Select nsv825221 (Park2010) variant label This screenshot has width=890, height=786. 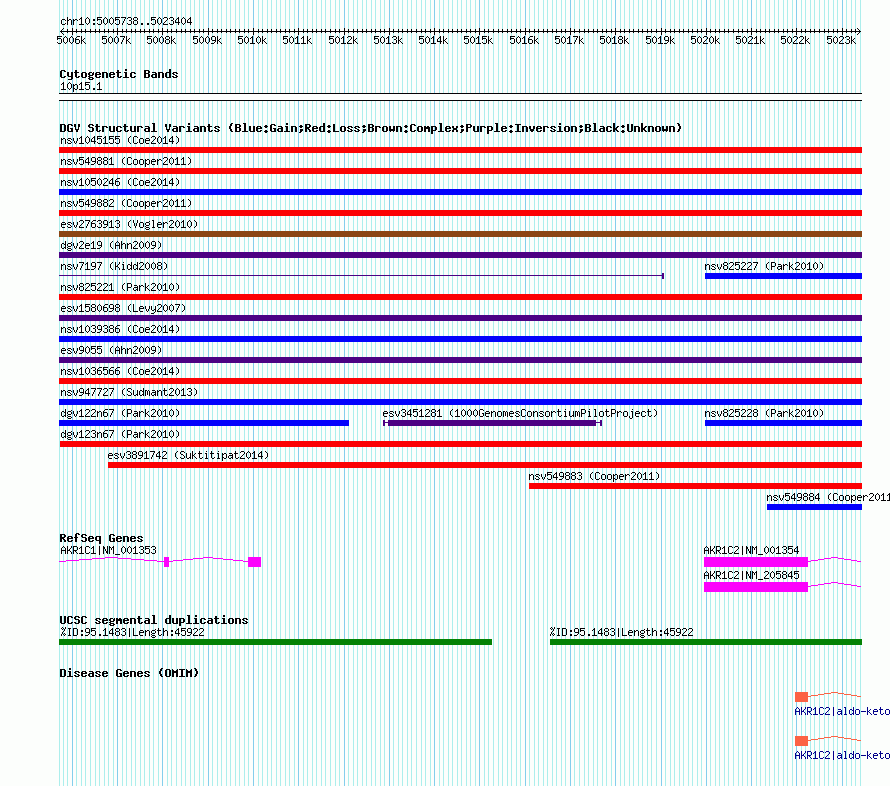pos(120,287)
